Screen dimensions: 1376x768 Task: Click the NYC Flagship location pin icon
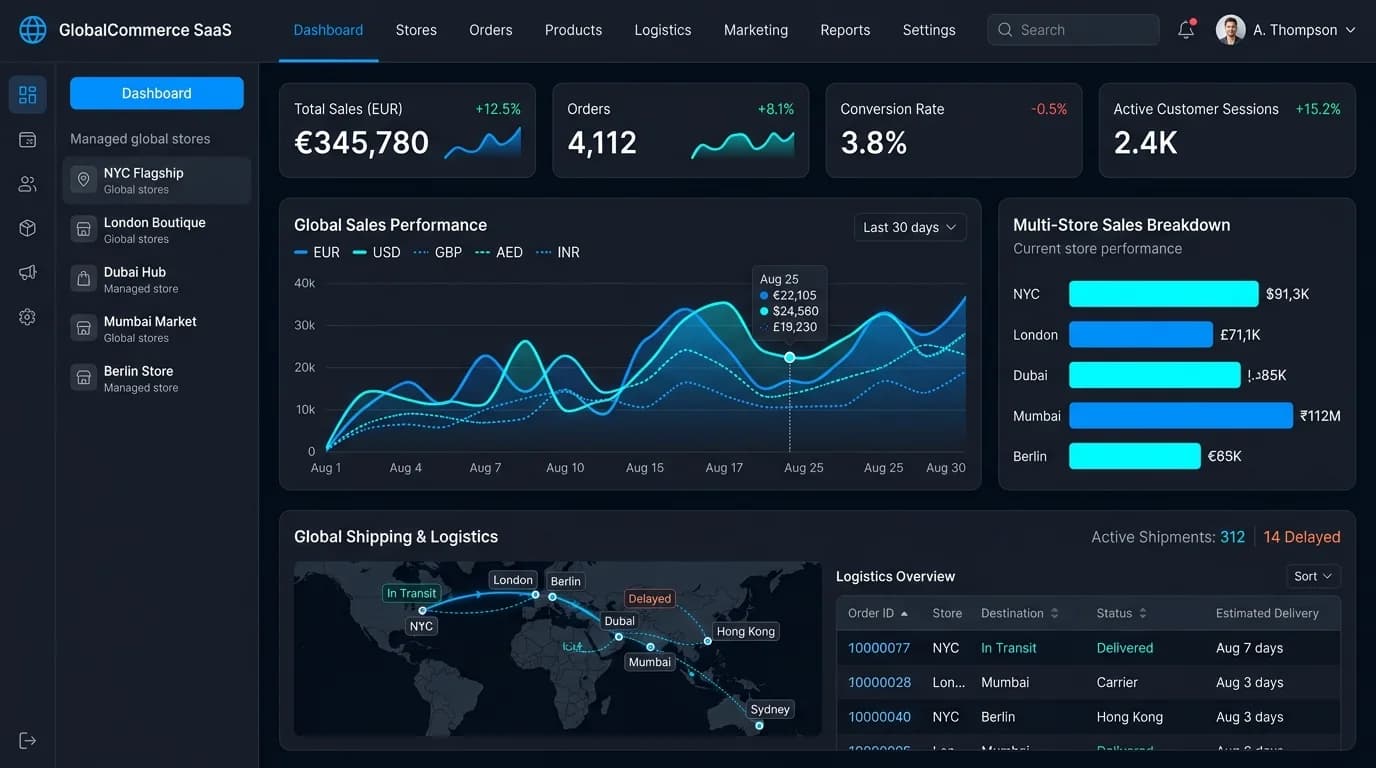[x=84, y=180]
